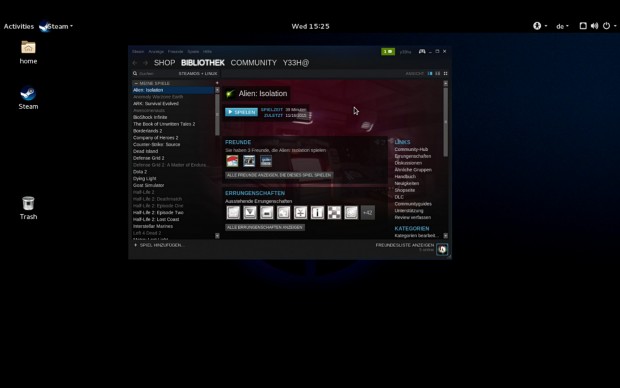Open Activities overview in top panel
The width and height of the screenshot is (620, 388).
point(19,26)
